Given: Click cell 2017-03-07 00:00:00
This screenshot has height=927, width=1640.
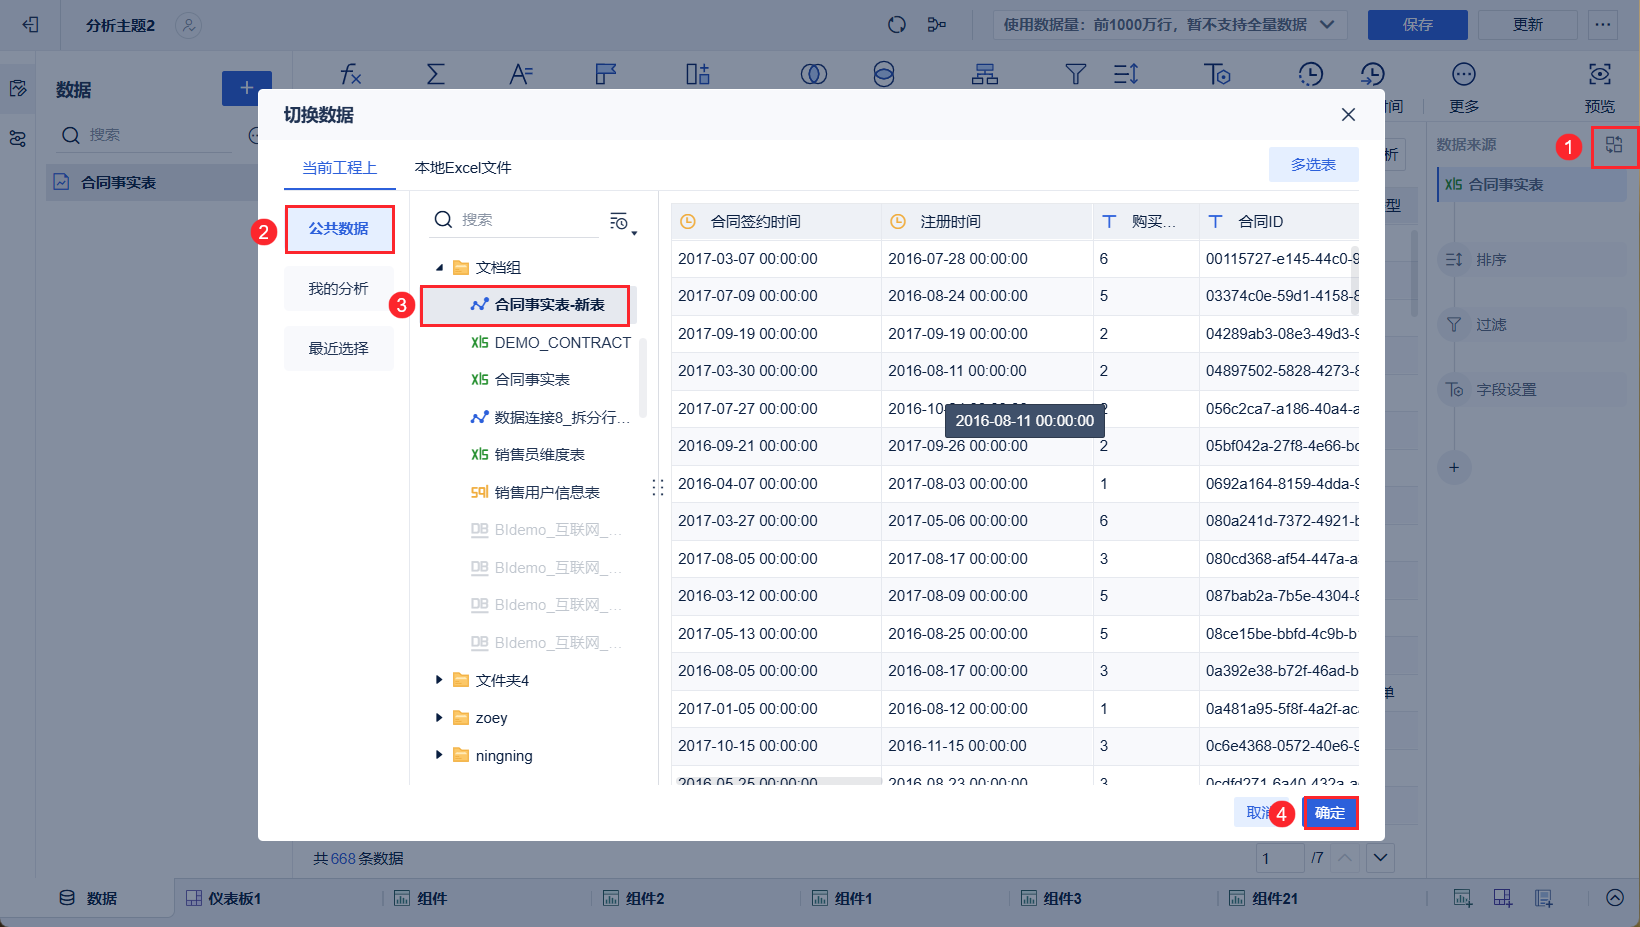Looking at the screenshot, I should pos(748,259).
